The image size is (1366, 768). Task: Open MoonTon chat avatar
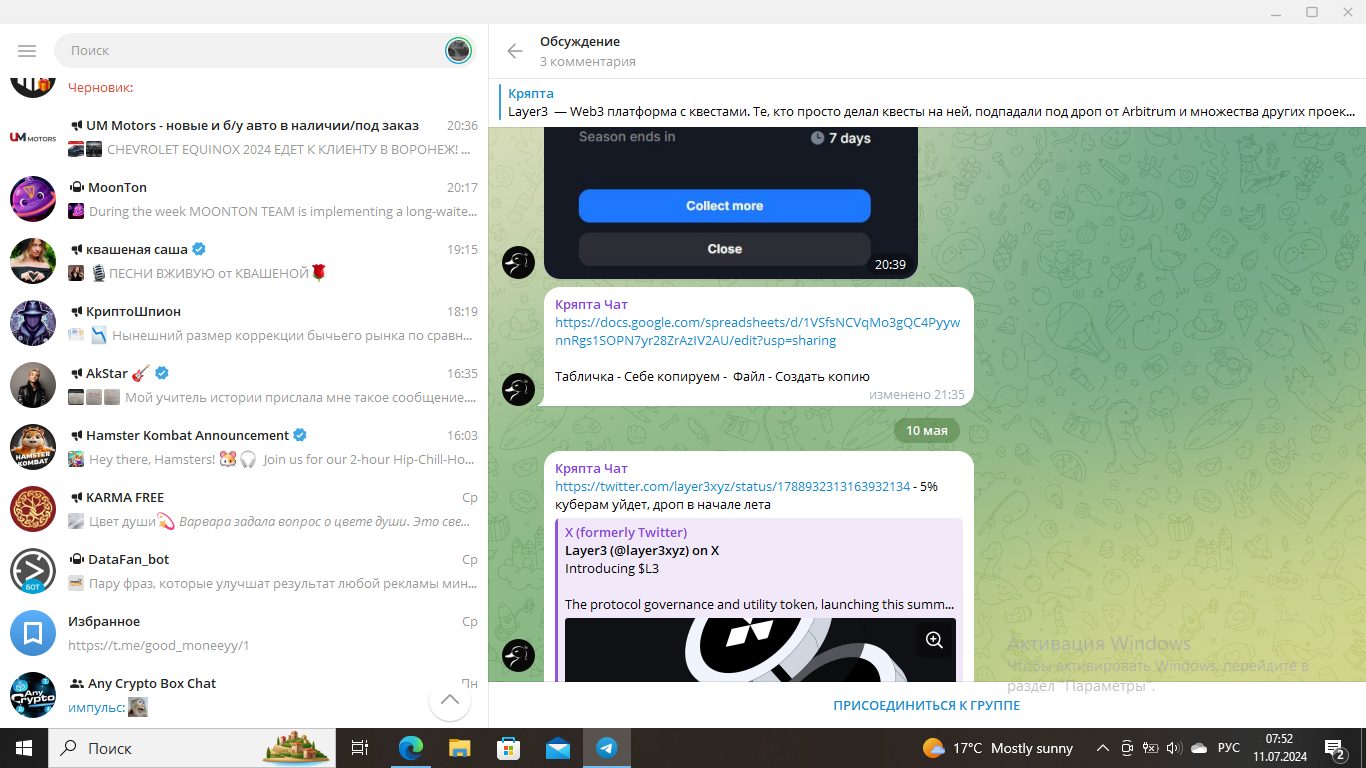click(33, 199)
